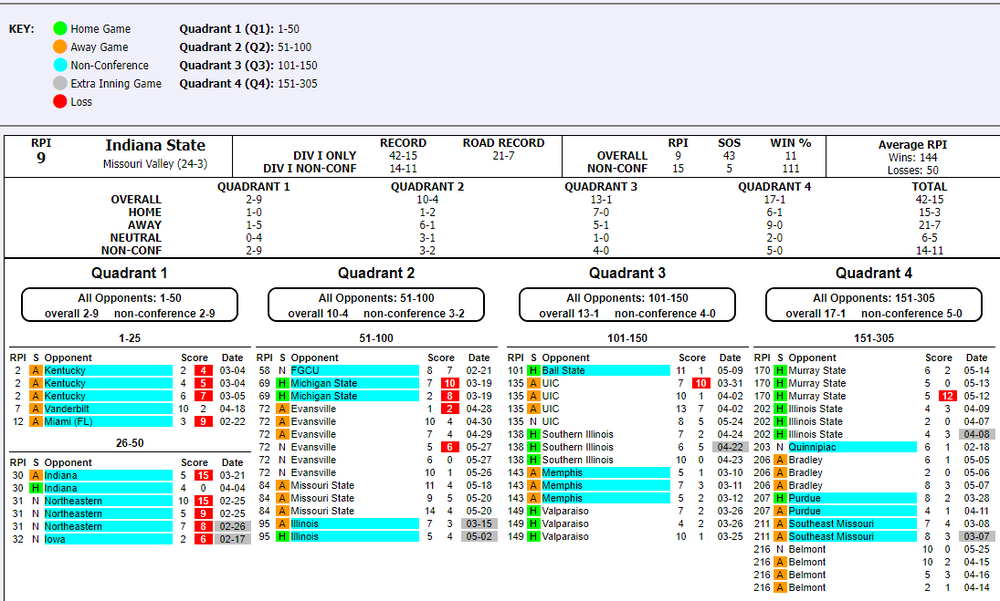This screenshot has width=1000, height=601.
Task: Select the cyan Non-Conference key circle
Action: pyautogui.click(x=60, y=65)
